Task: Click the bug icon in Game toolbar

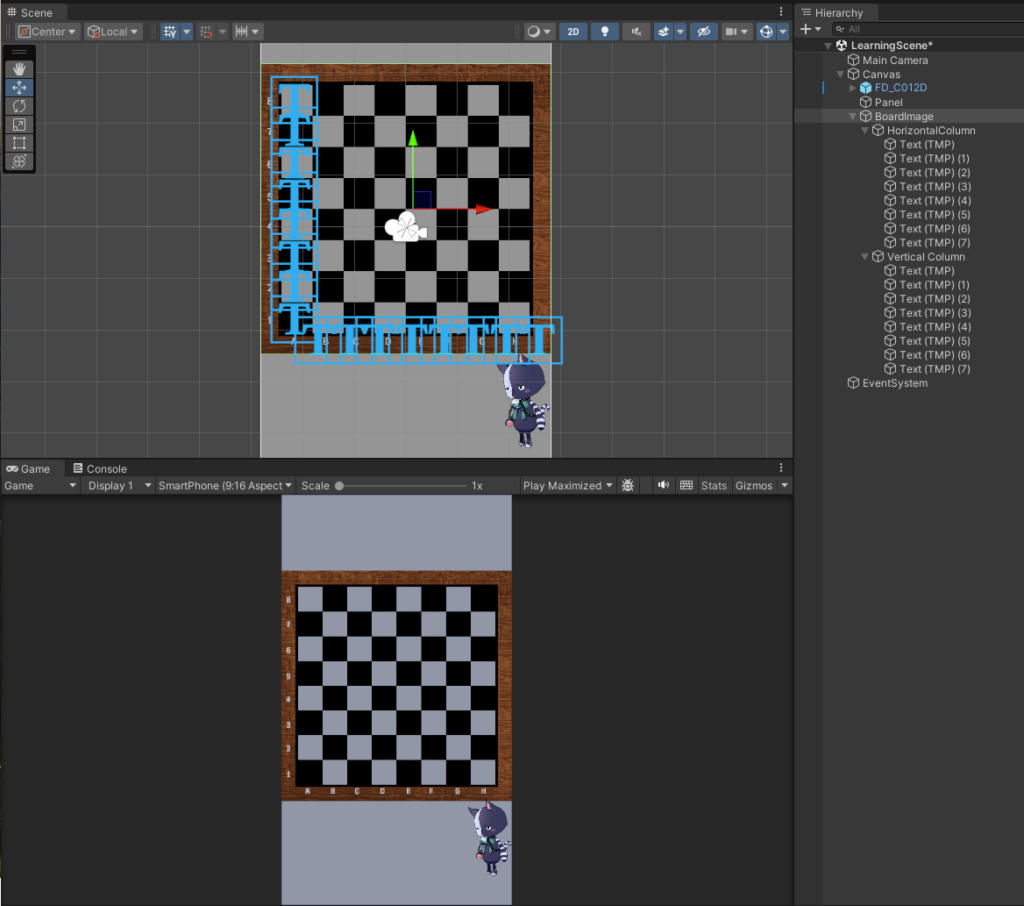Action: click(628, 486)
